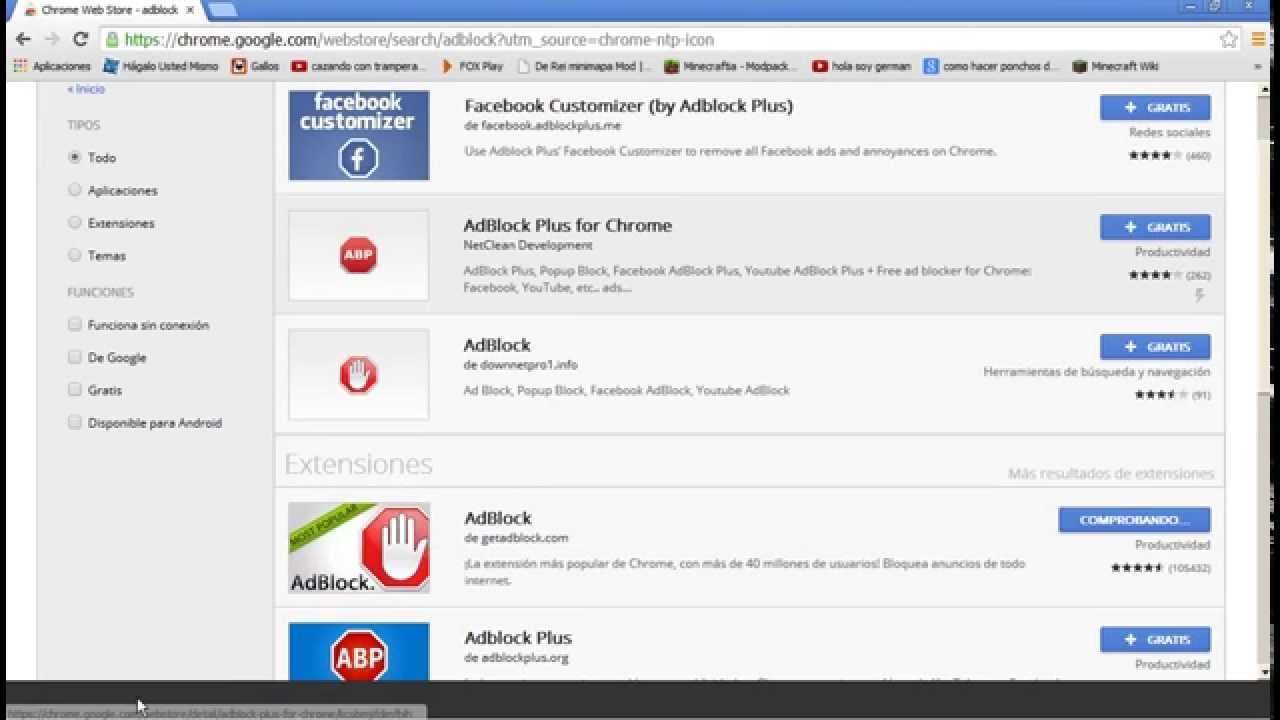This screenshot has width=1280, height=720.
Task: Open a new tab with the new-tab button
Action: [x=222, y=10]
